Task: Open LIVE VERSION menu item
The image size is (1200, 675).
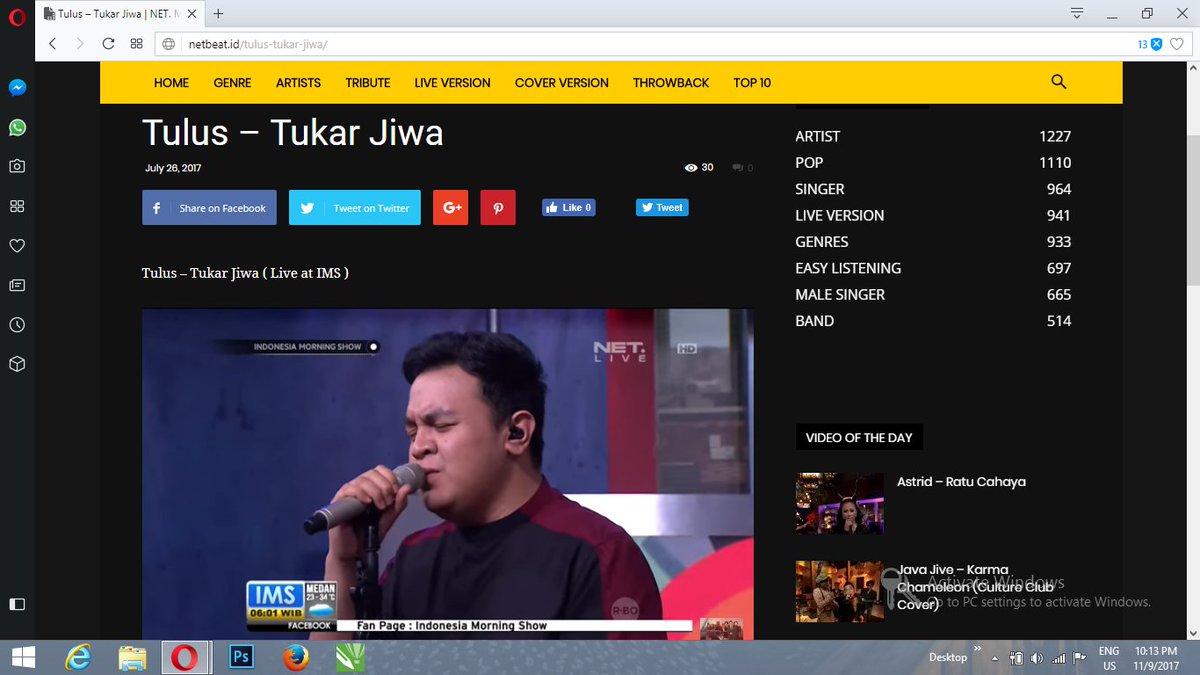Action: click(x=452, y=83)
